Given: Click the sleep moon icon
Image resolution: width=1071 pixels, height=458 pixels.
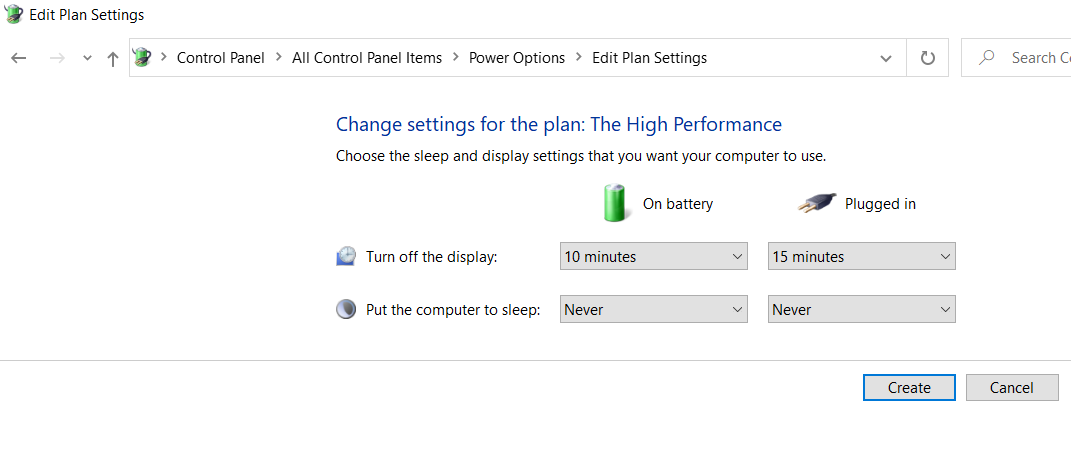Looking at the screenshot, I should pos(346,310).
